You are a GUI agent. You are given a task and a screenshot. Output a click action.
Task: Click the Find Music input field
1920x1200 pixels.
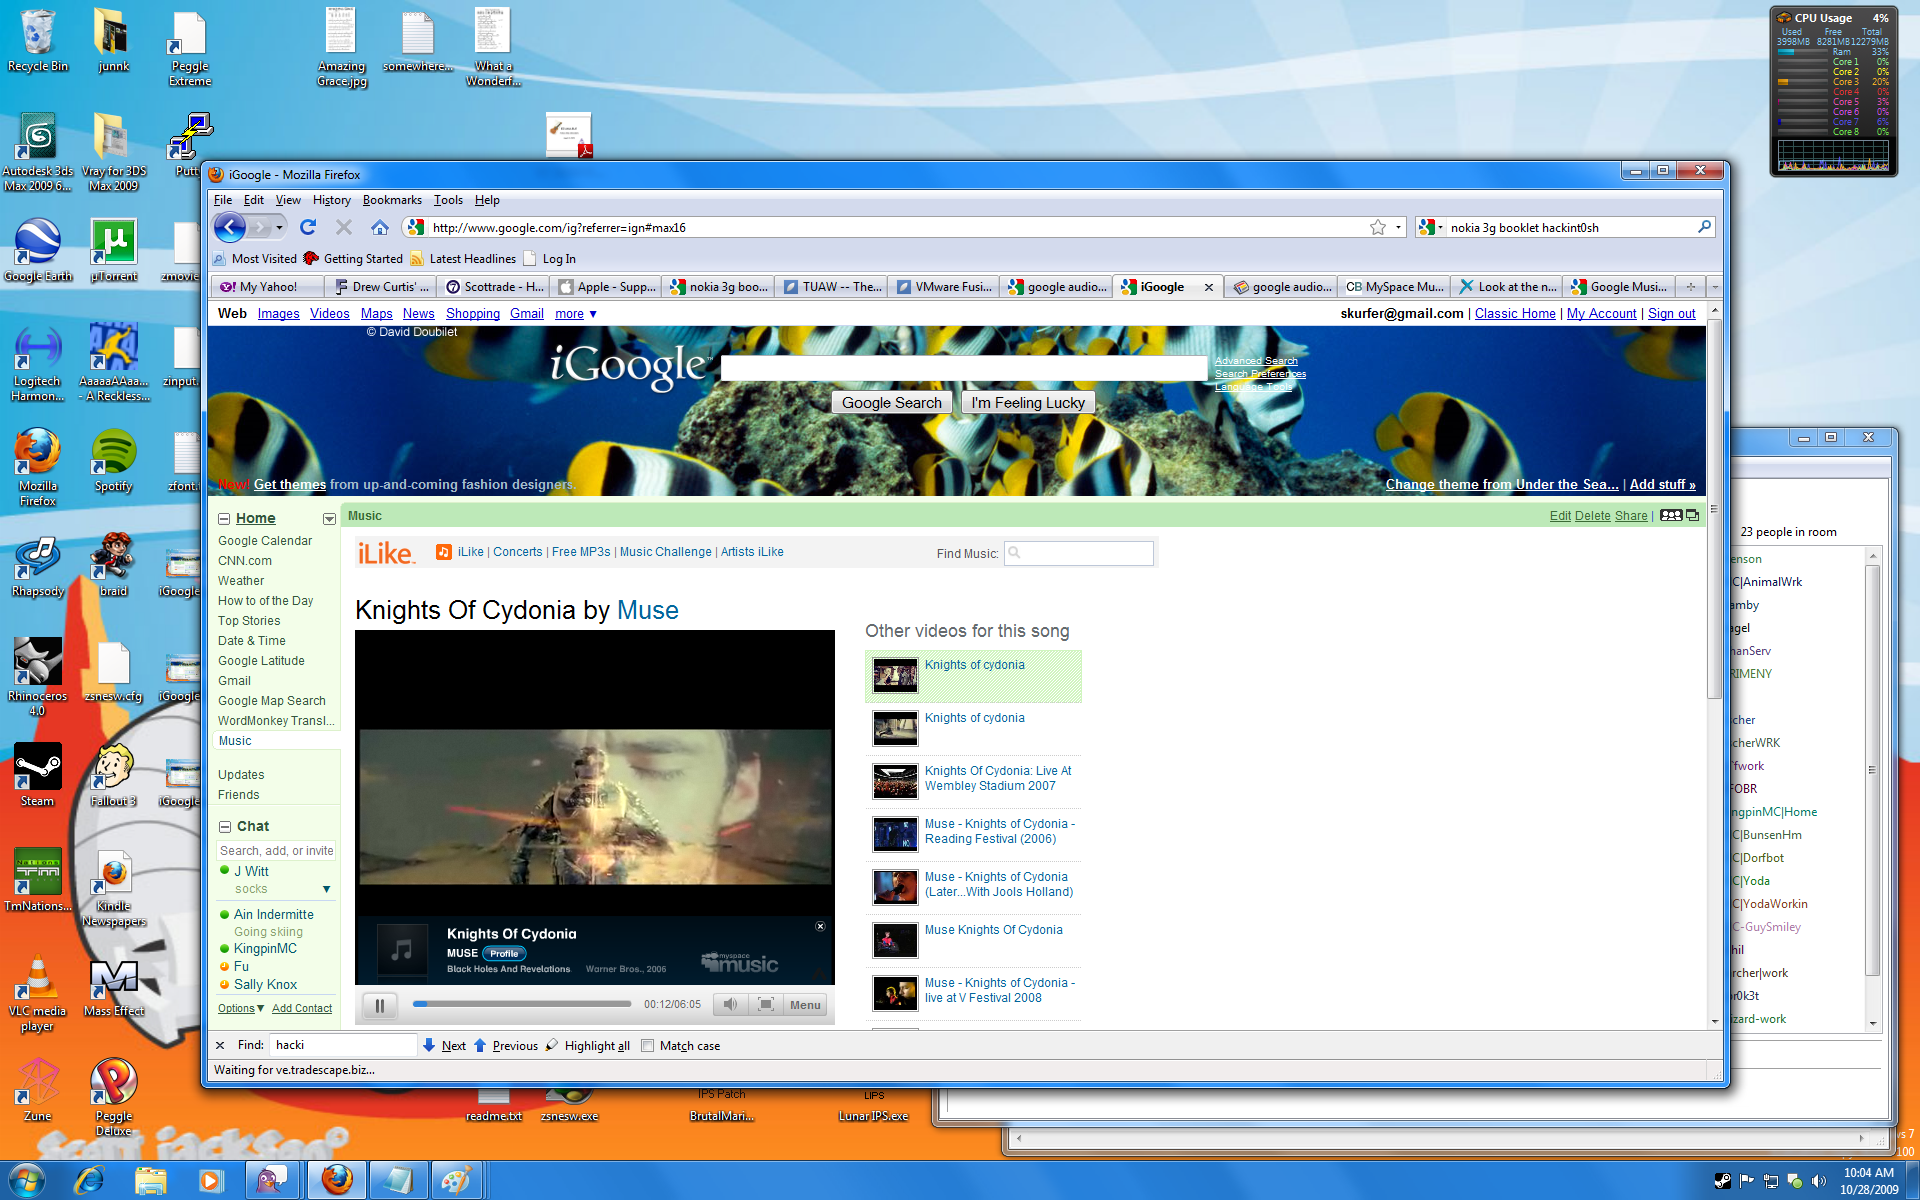pyautogui.click(x=1079, y=553)
